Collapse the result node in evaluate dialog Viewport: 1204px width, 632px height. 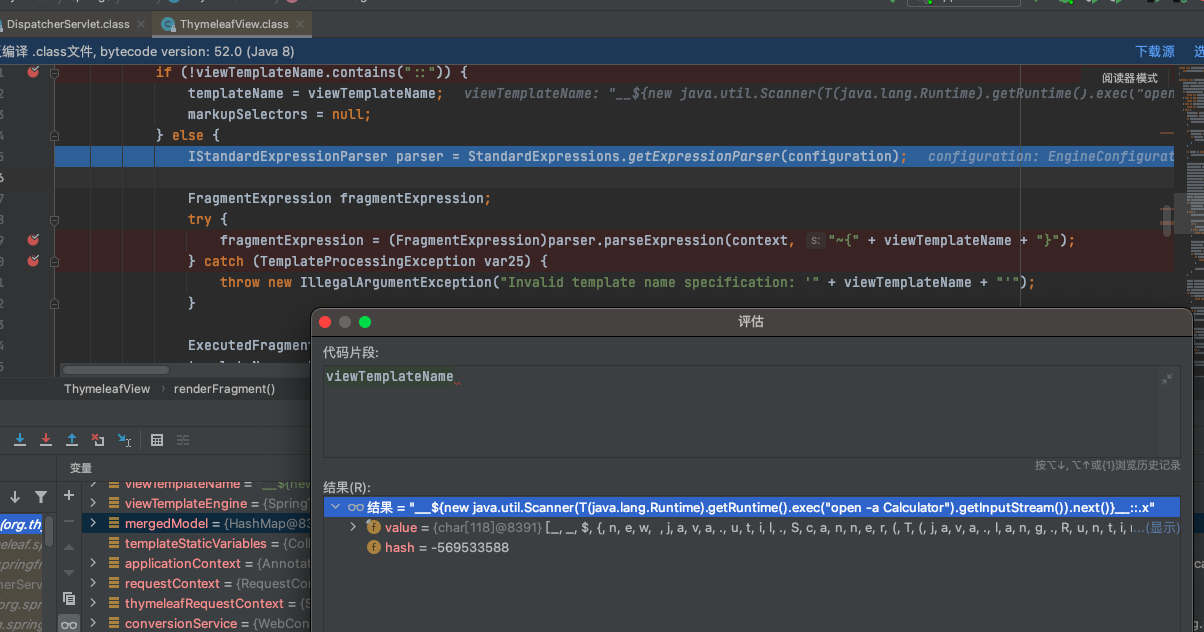pyautogui.click(x=335, y=507)
